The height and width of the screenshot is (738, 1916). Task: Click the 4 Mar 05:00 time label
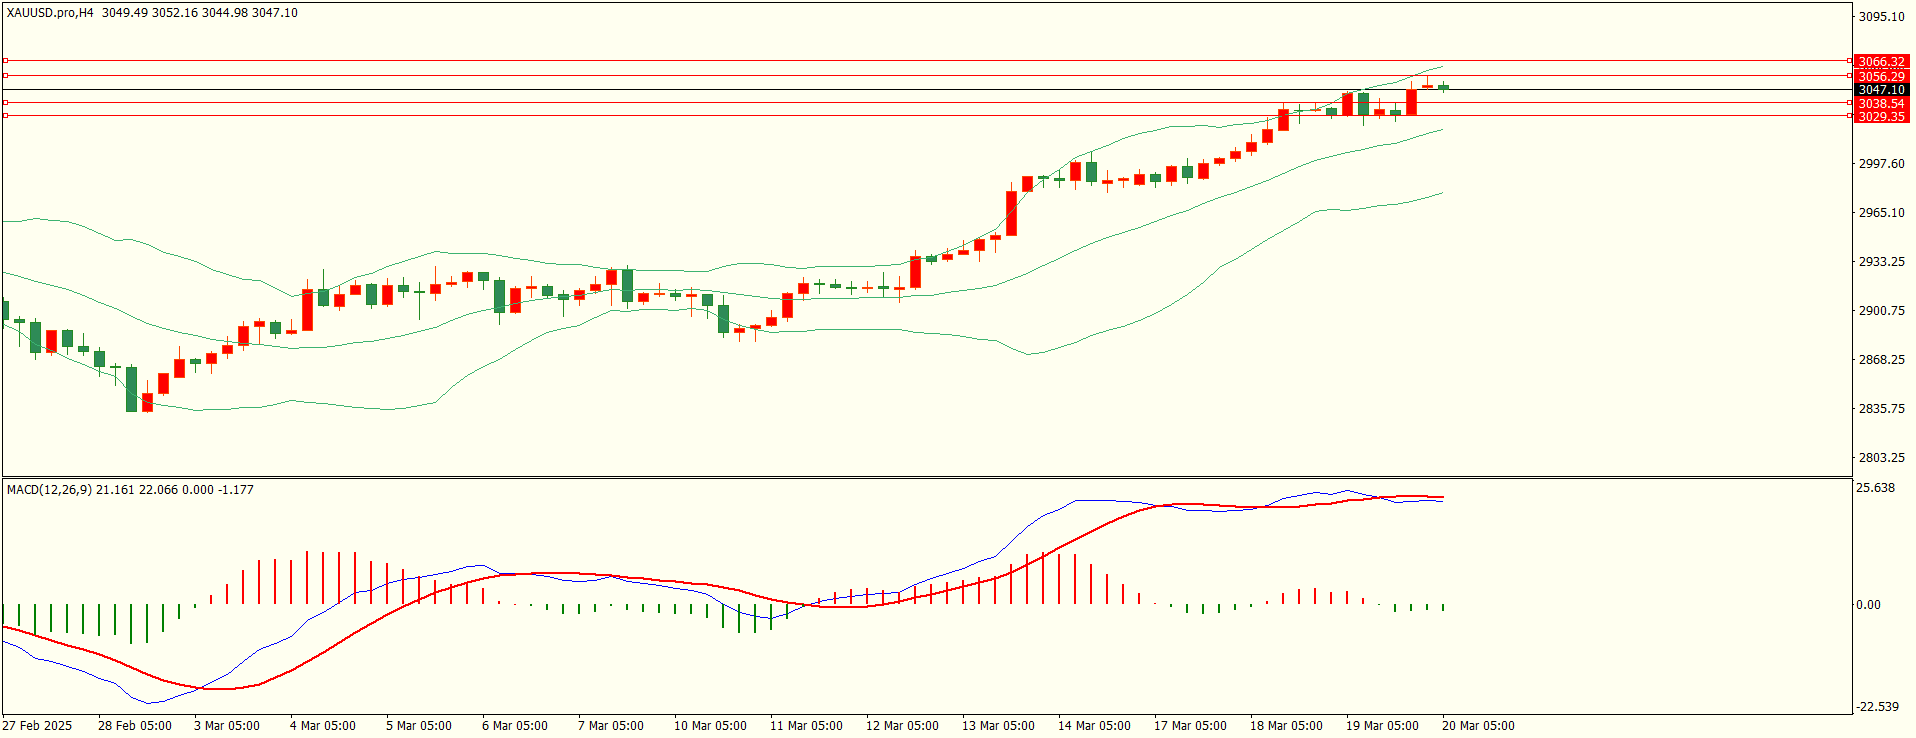pos(323,726)
